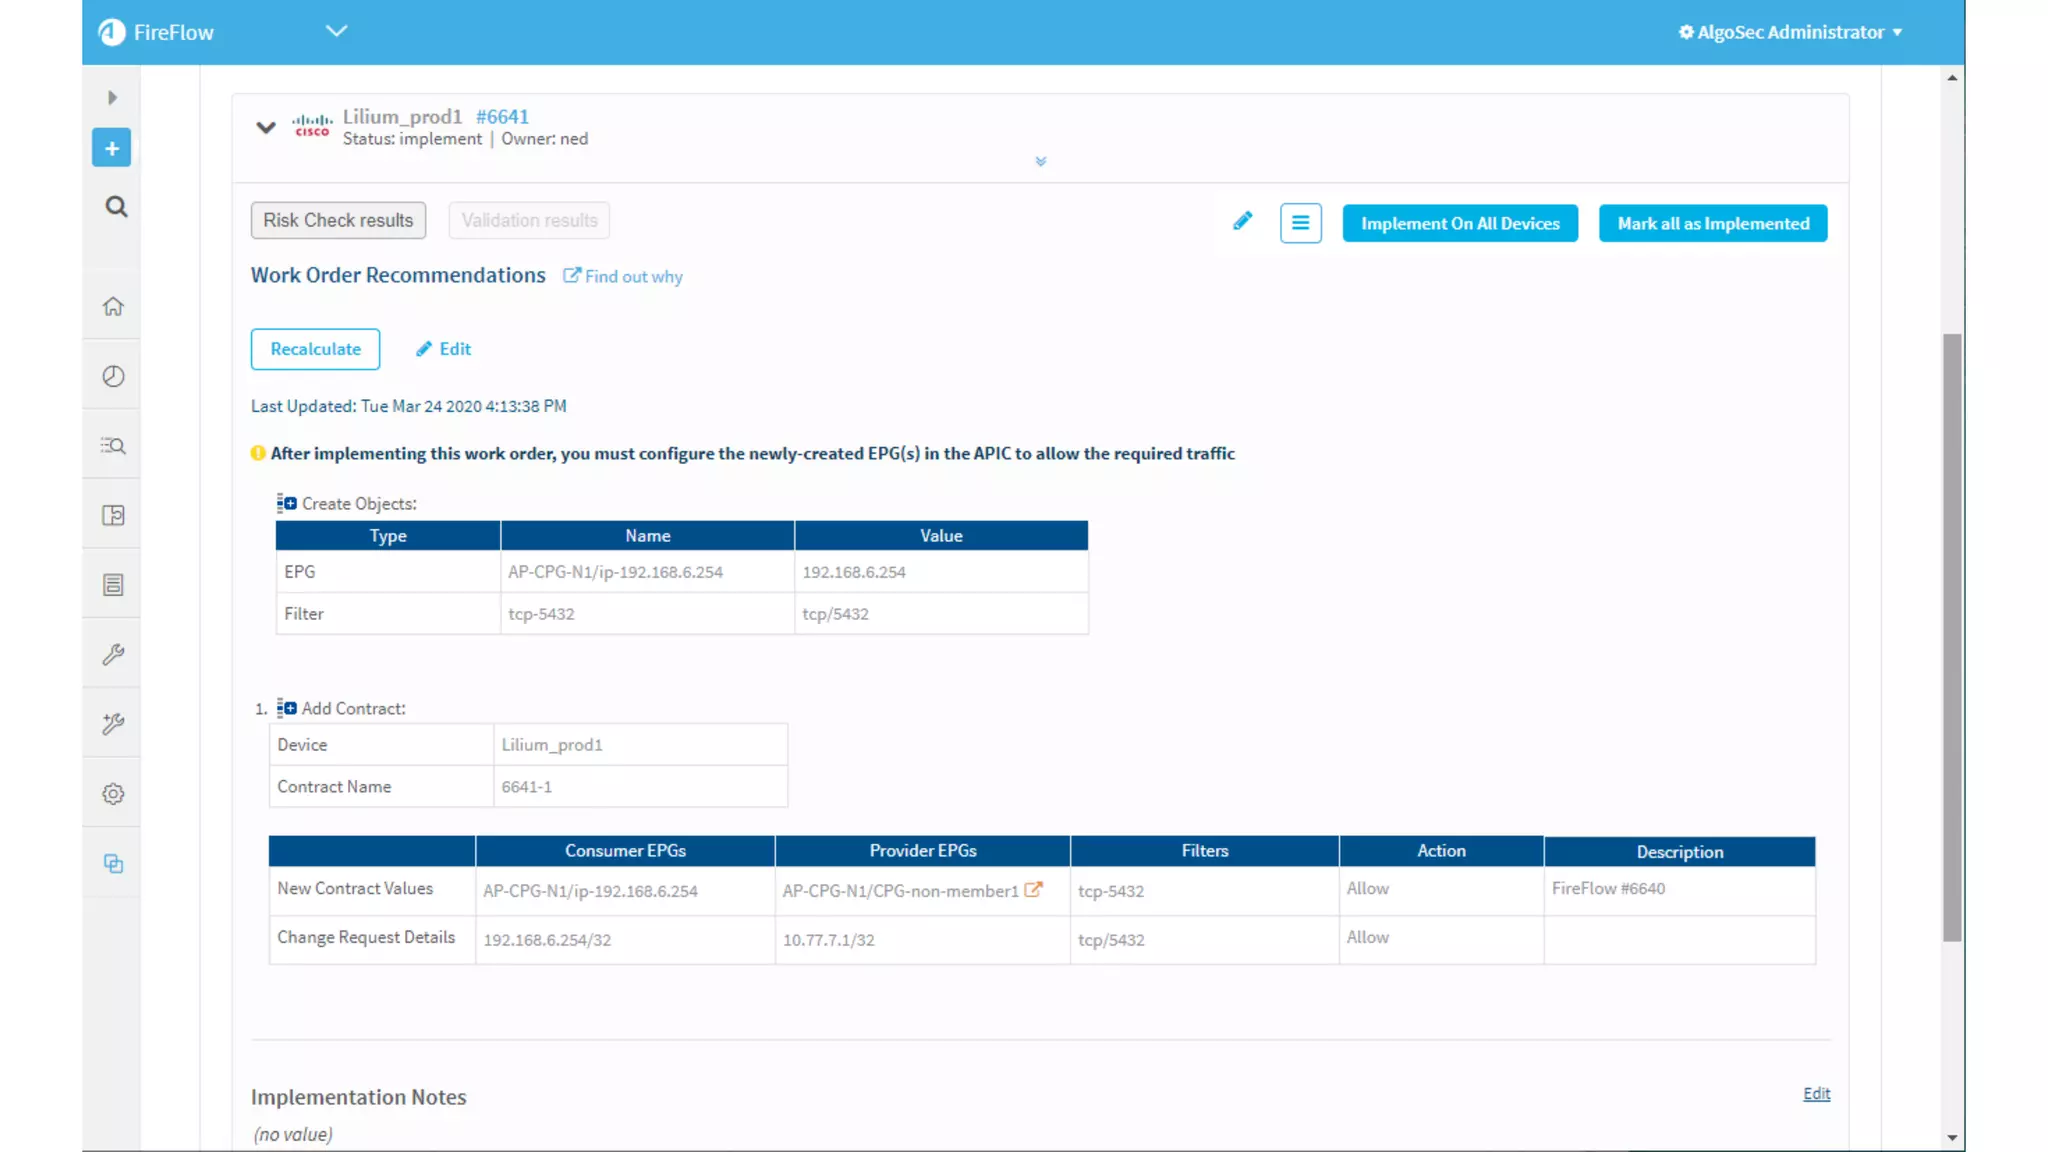
Task: Collapse the Lilium_prod1 device section
Action: (265, 127)
